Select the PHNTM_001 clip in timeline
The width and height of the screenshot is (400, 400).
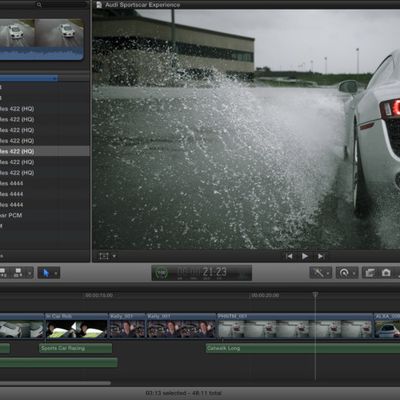tap(295, 326)
